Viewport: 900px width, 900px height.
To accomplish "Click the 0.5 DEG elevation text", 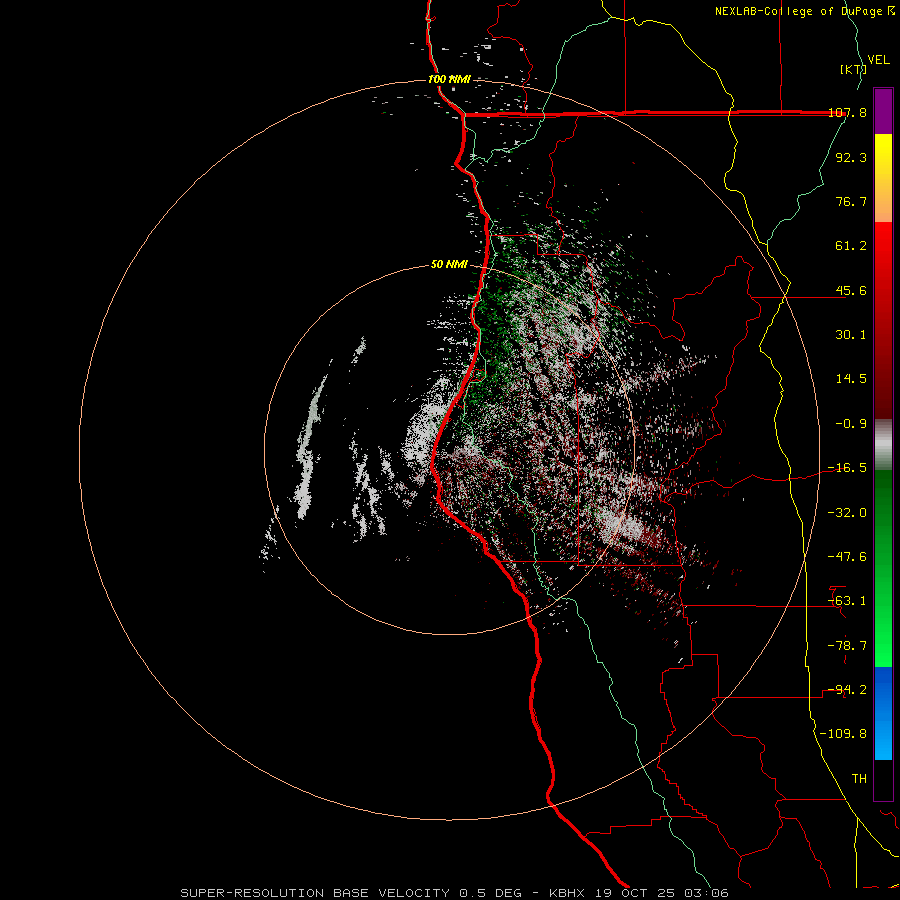I will (490, 893).
